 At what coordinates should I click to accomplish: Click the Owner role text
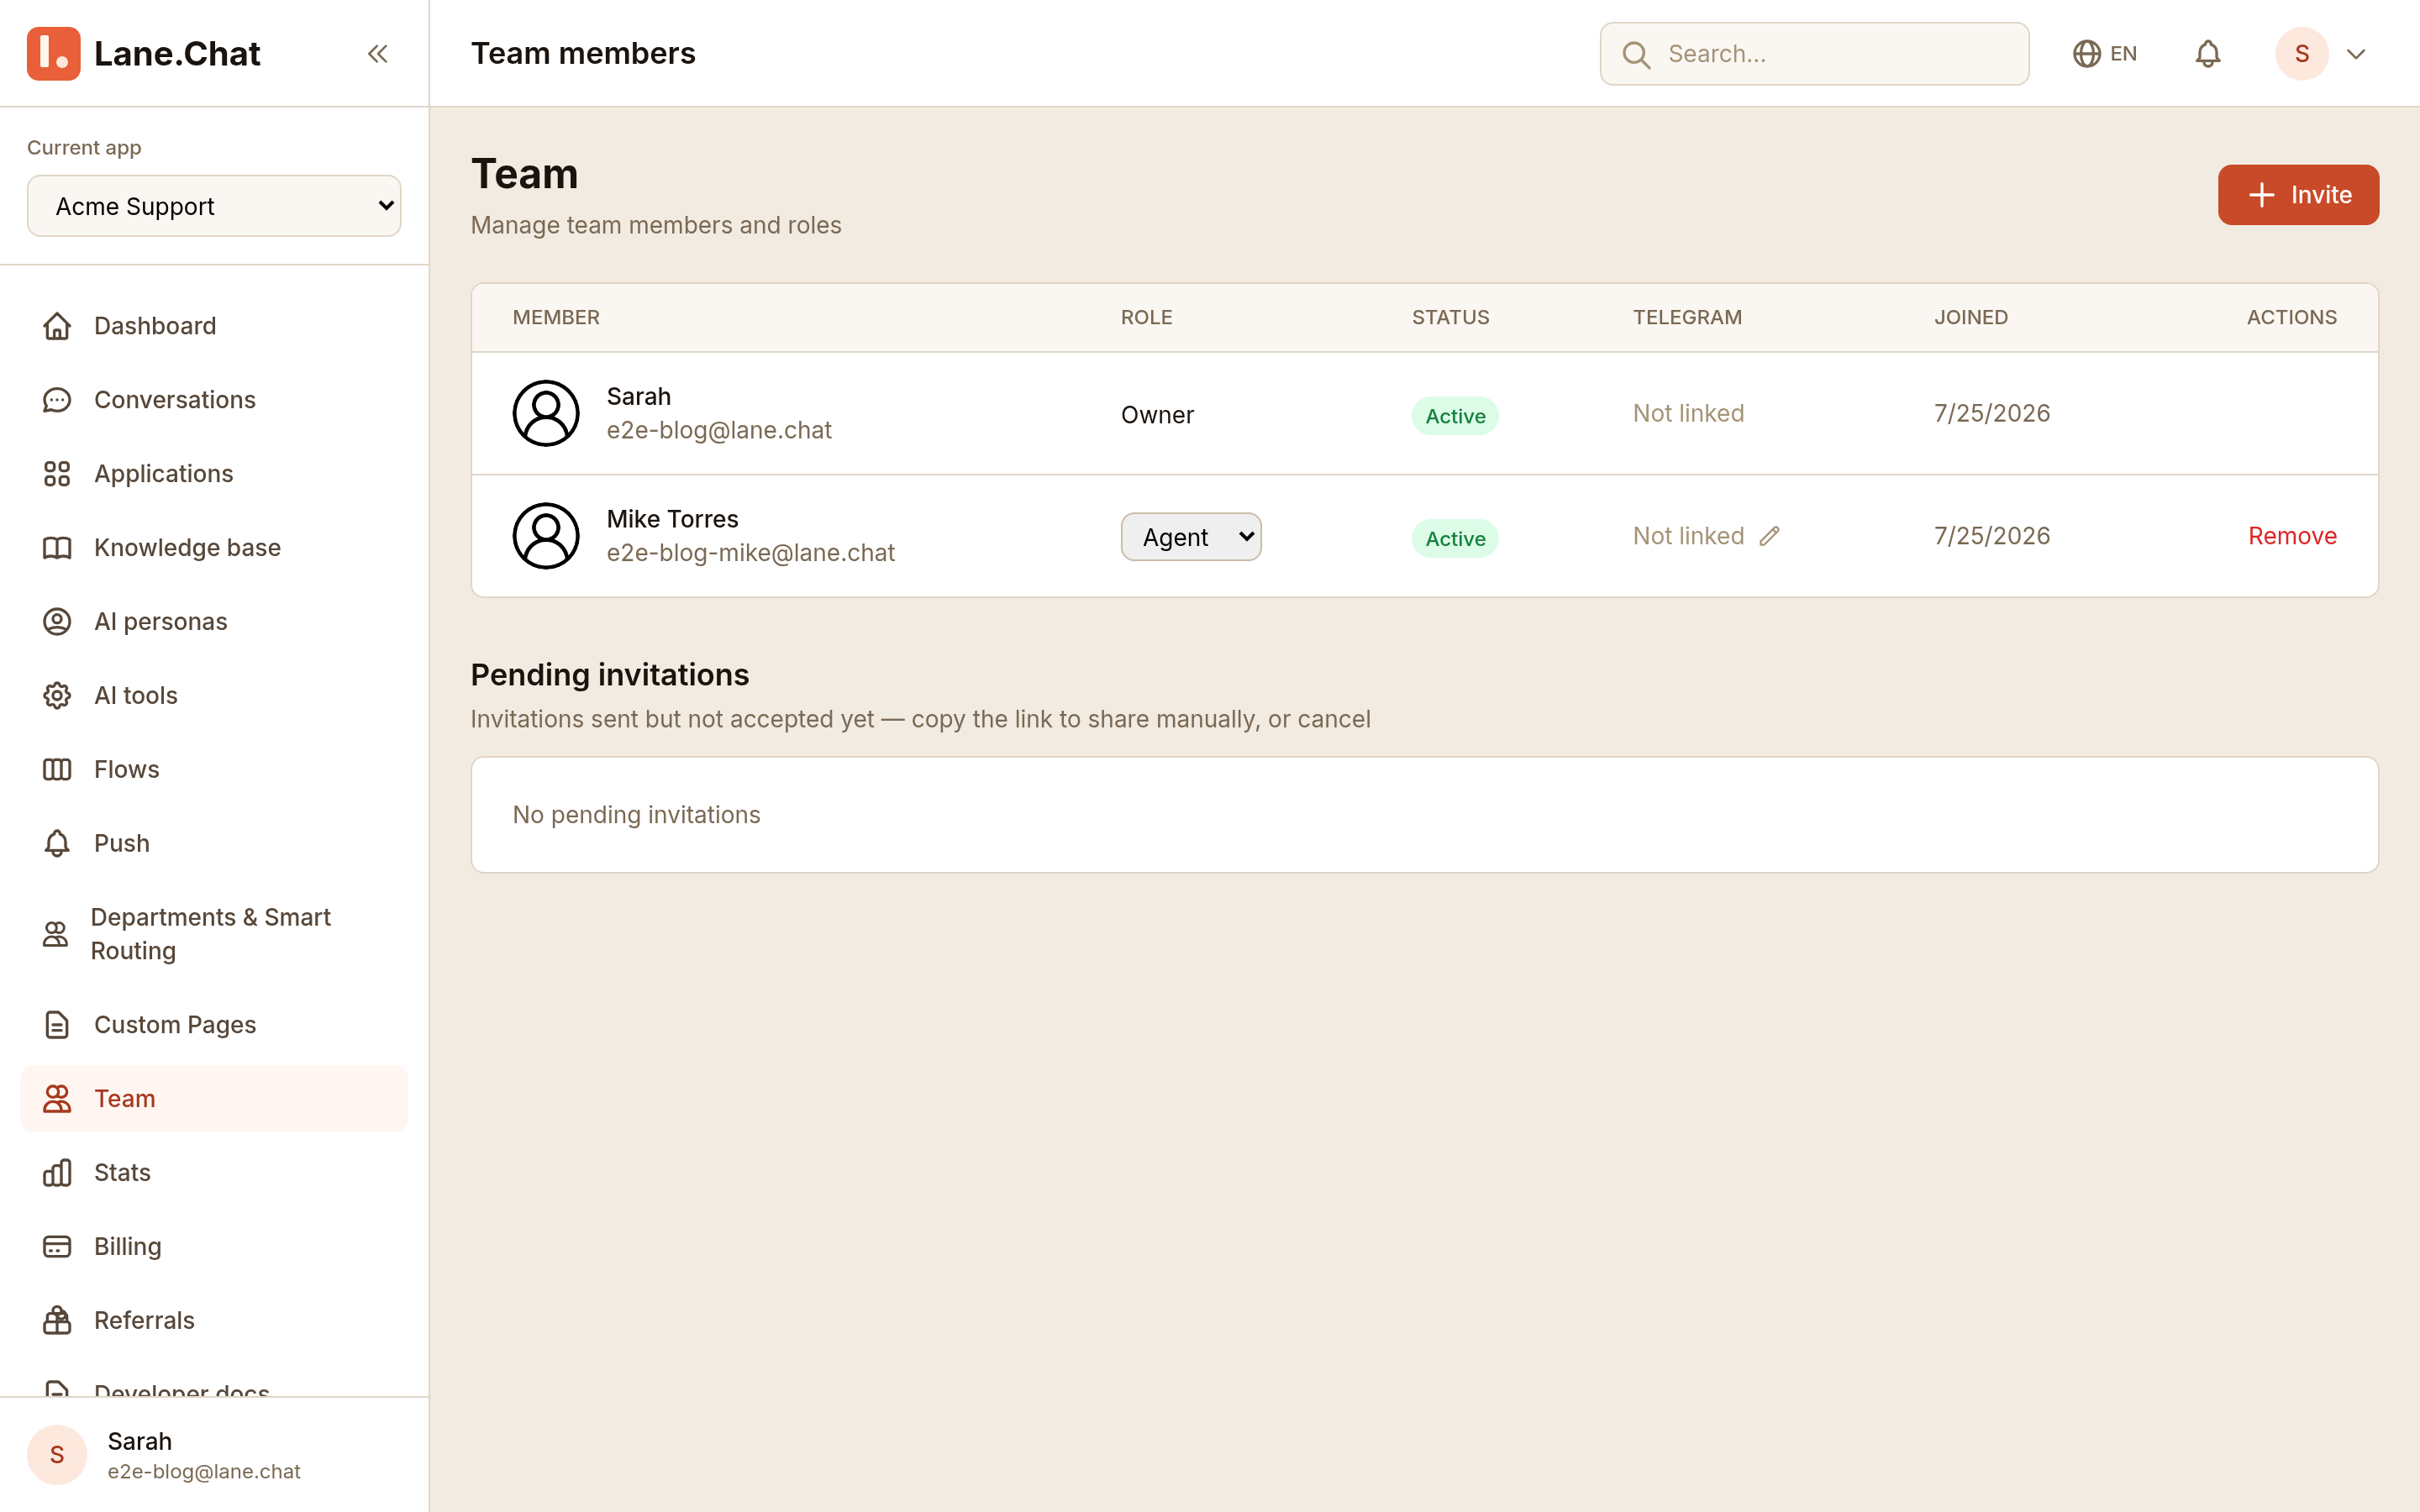[1157, 415]
